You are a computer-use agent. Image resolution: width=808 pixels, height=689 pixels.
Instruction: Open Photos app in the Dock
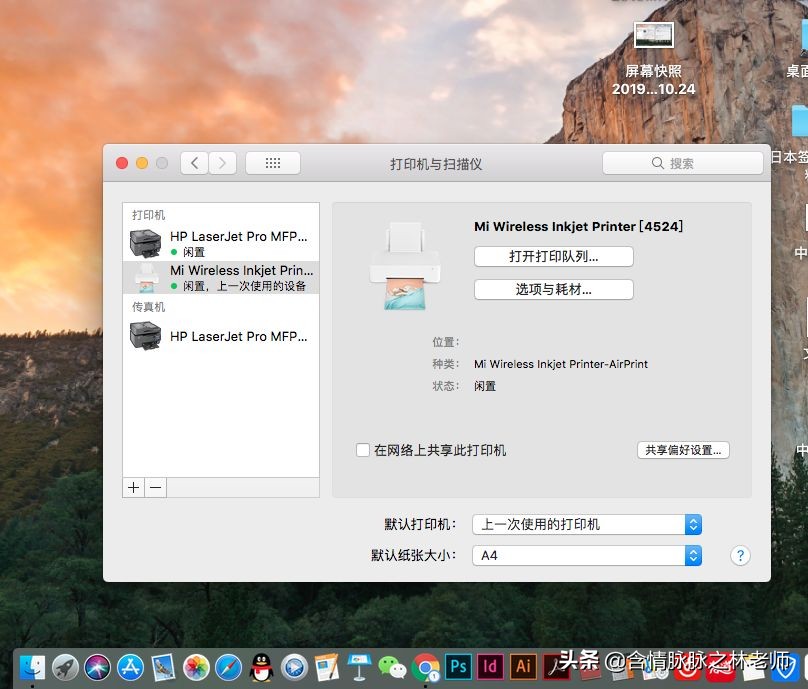196,667
